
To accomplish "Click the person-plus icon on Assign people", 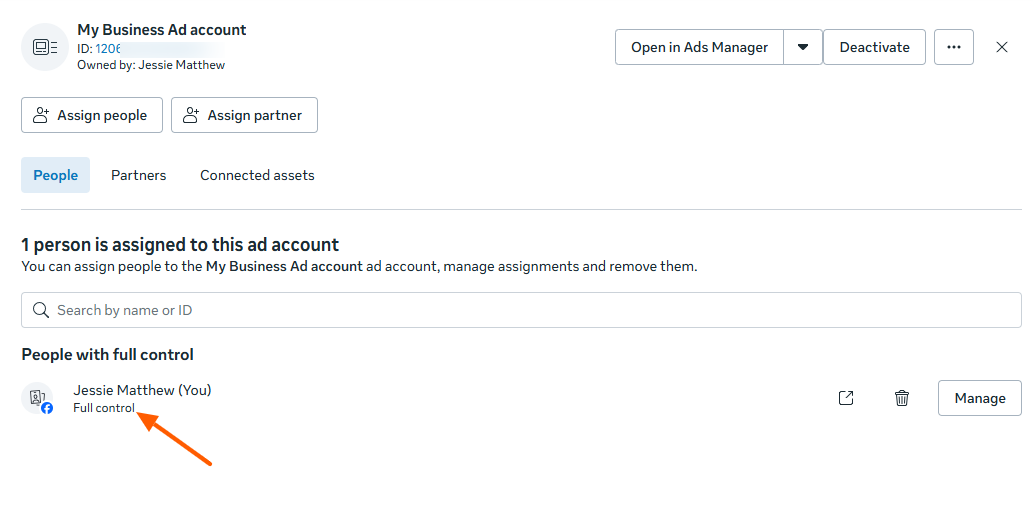I will tap(41, 115).
